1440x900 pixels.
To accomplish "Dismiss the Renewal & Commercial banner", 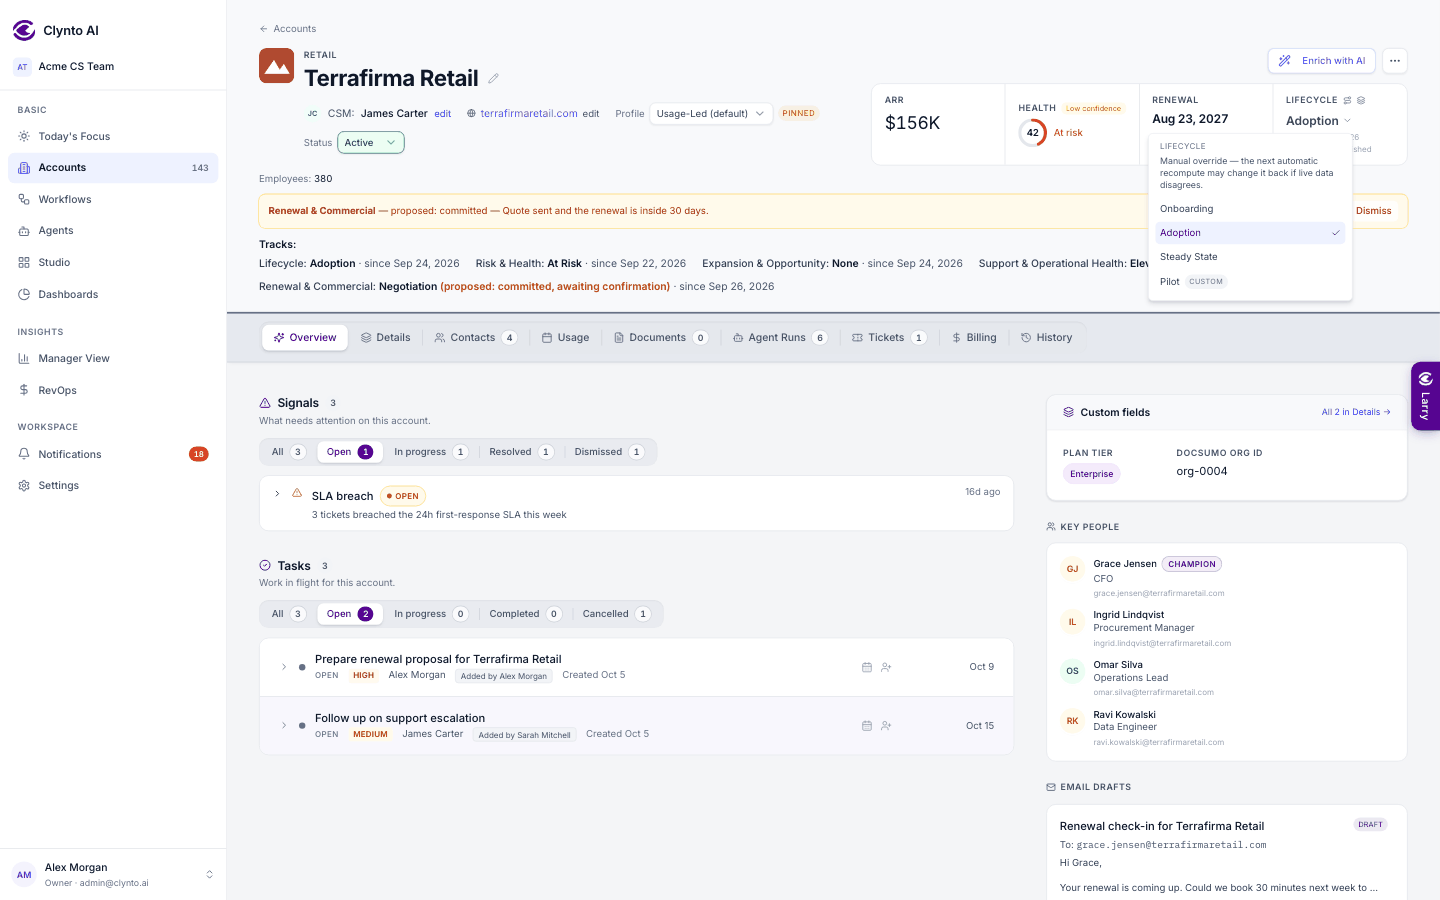I will coord(1373,211).
